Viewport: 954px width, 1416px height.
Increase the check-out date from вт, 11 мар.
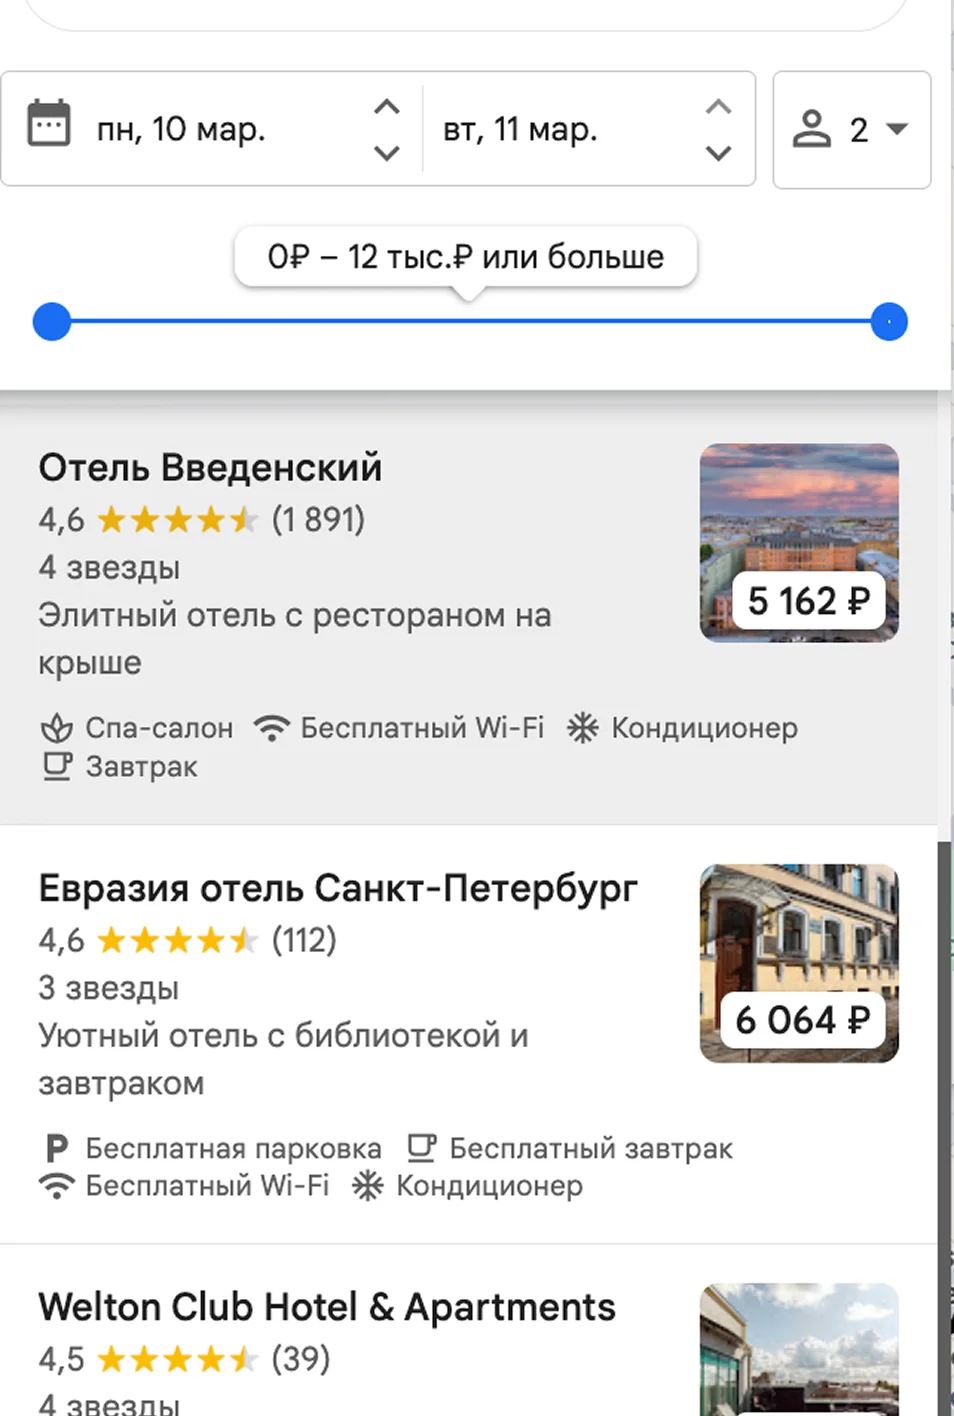click(x=718, y=106)
